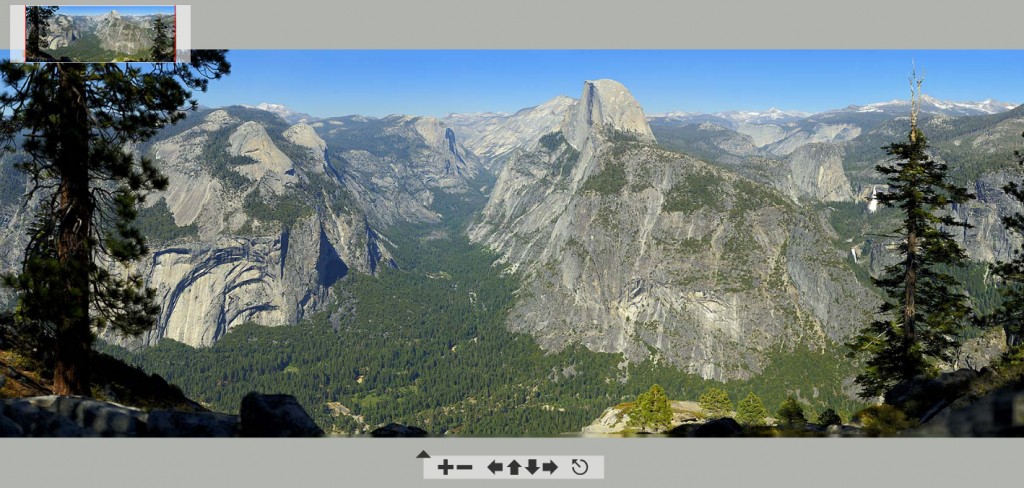Collapse the control bar with the triangle
Screen dimensions: 1024x488
tap(423, 454)
